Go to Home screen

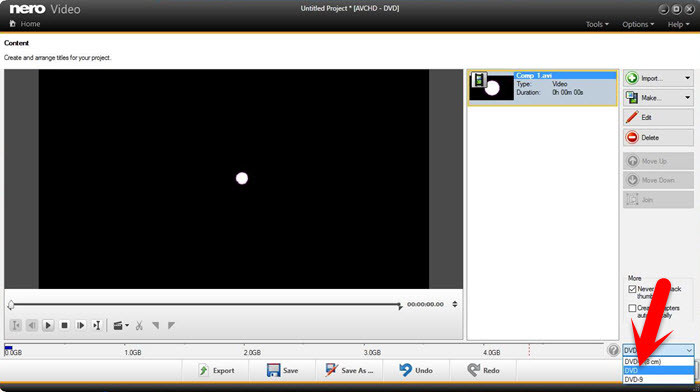pyautogui.click(x=25, y=24)
